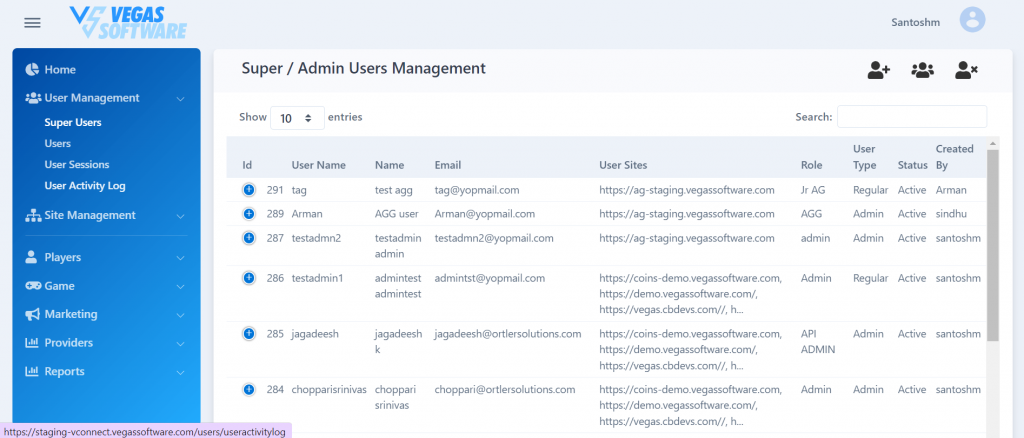This screenshot has height=438, width=1024.
Task: Click the Players person icon
Action: tap(31, 257)
